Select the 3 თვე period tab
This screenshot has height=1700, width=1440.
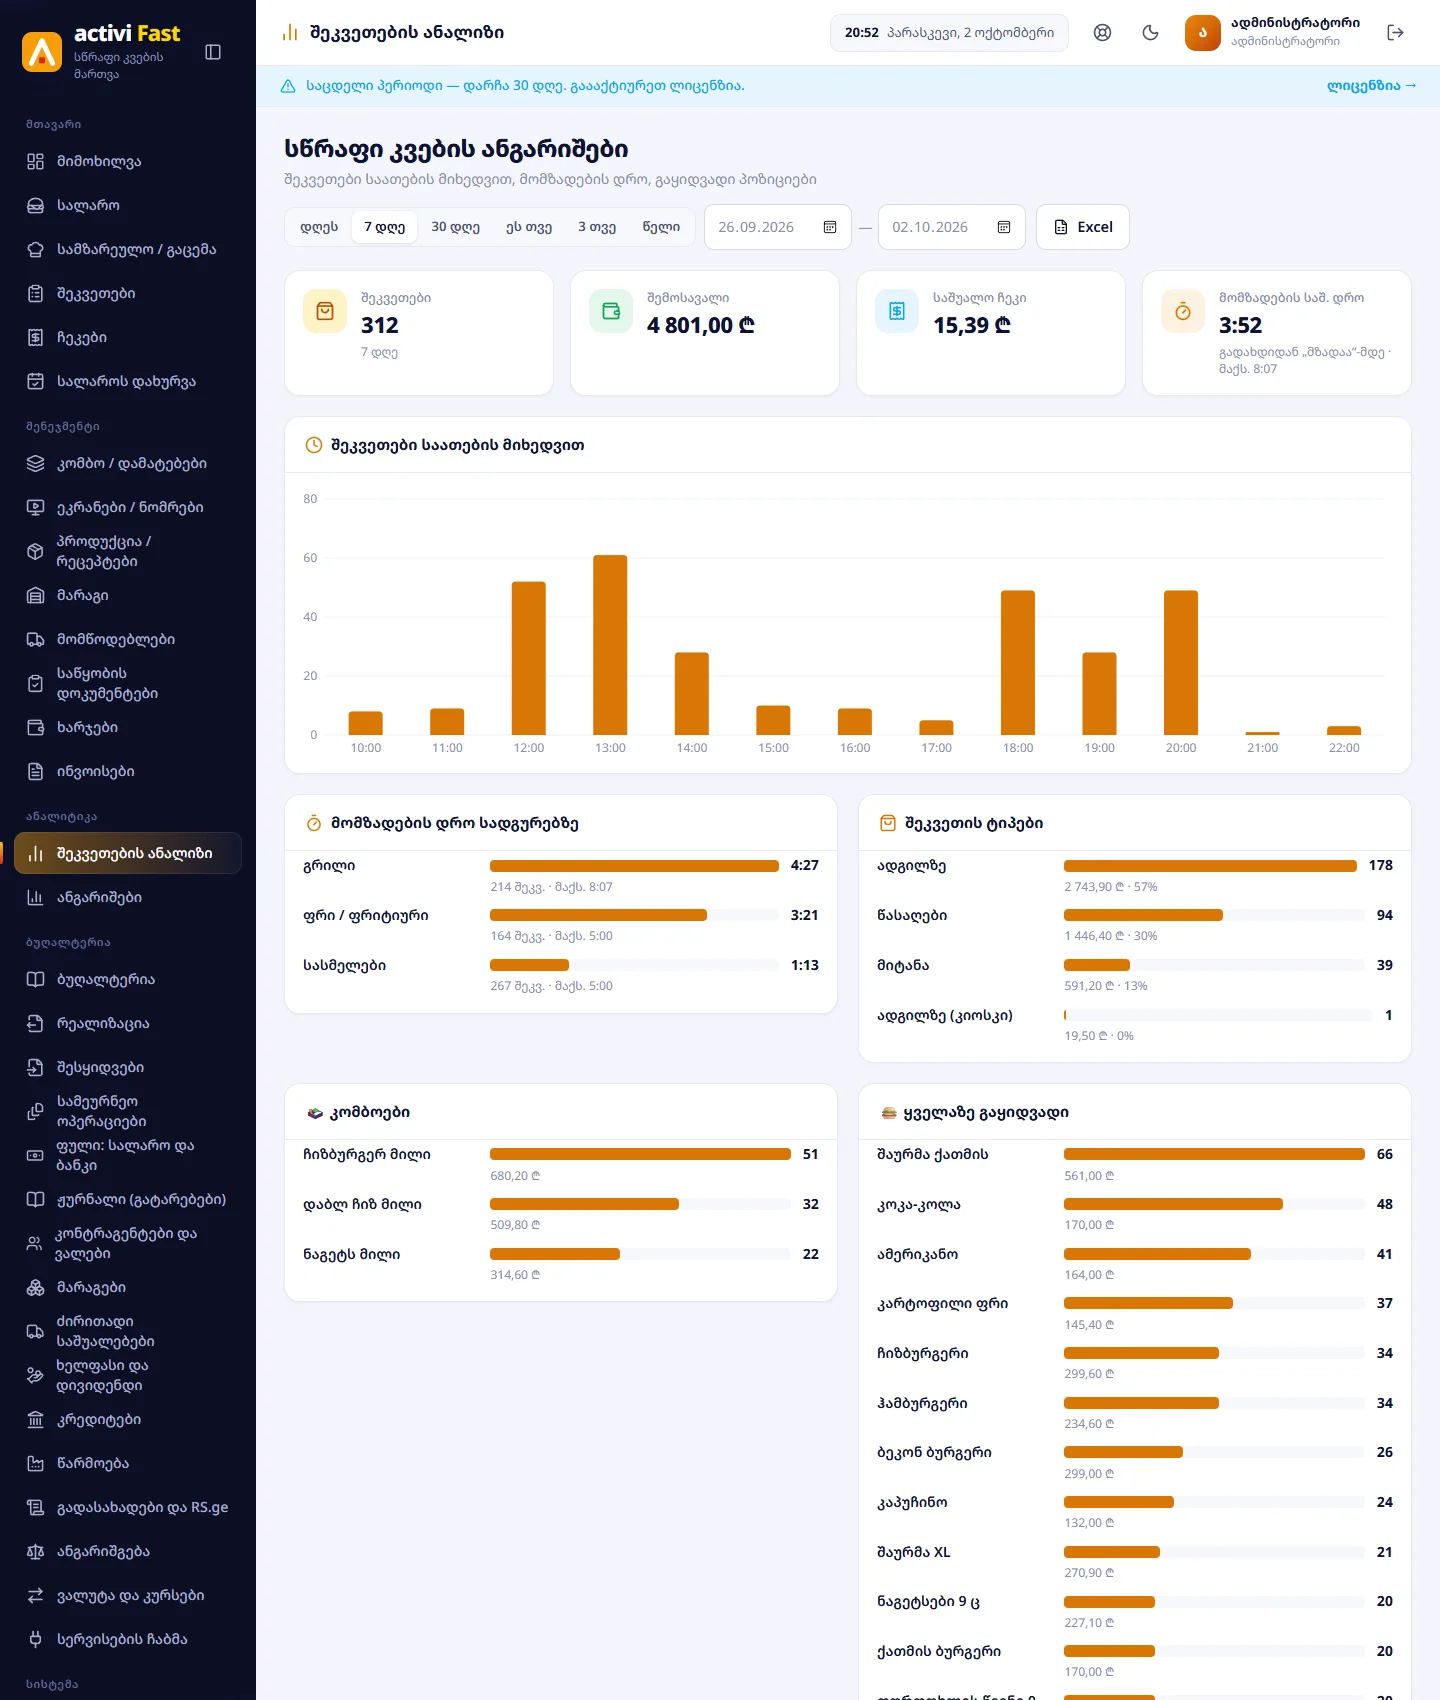(x=597, y=227)
